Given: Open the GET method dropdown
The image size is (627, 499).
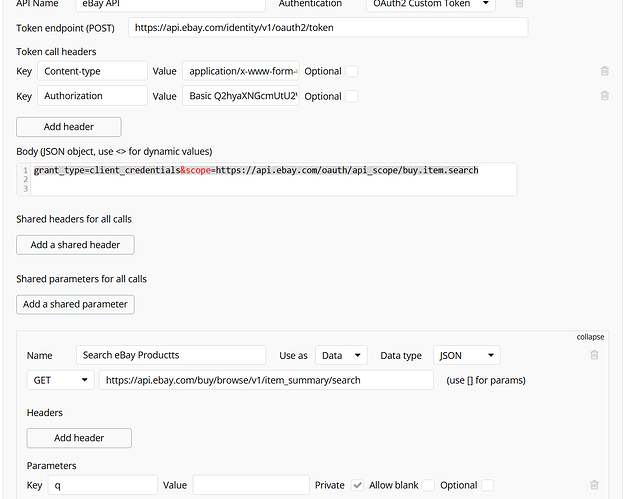Looking at the screenshot, I should click(60, 380).
